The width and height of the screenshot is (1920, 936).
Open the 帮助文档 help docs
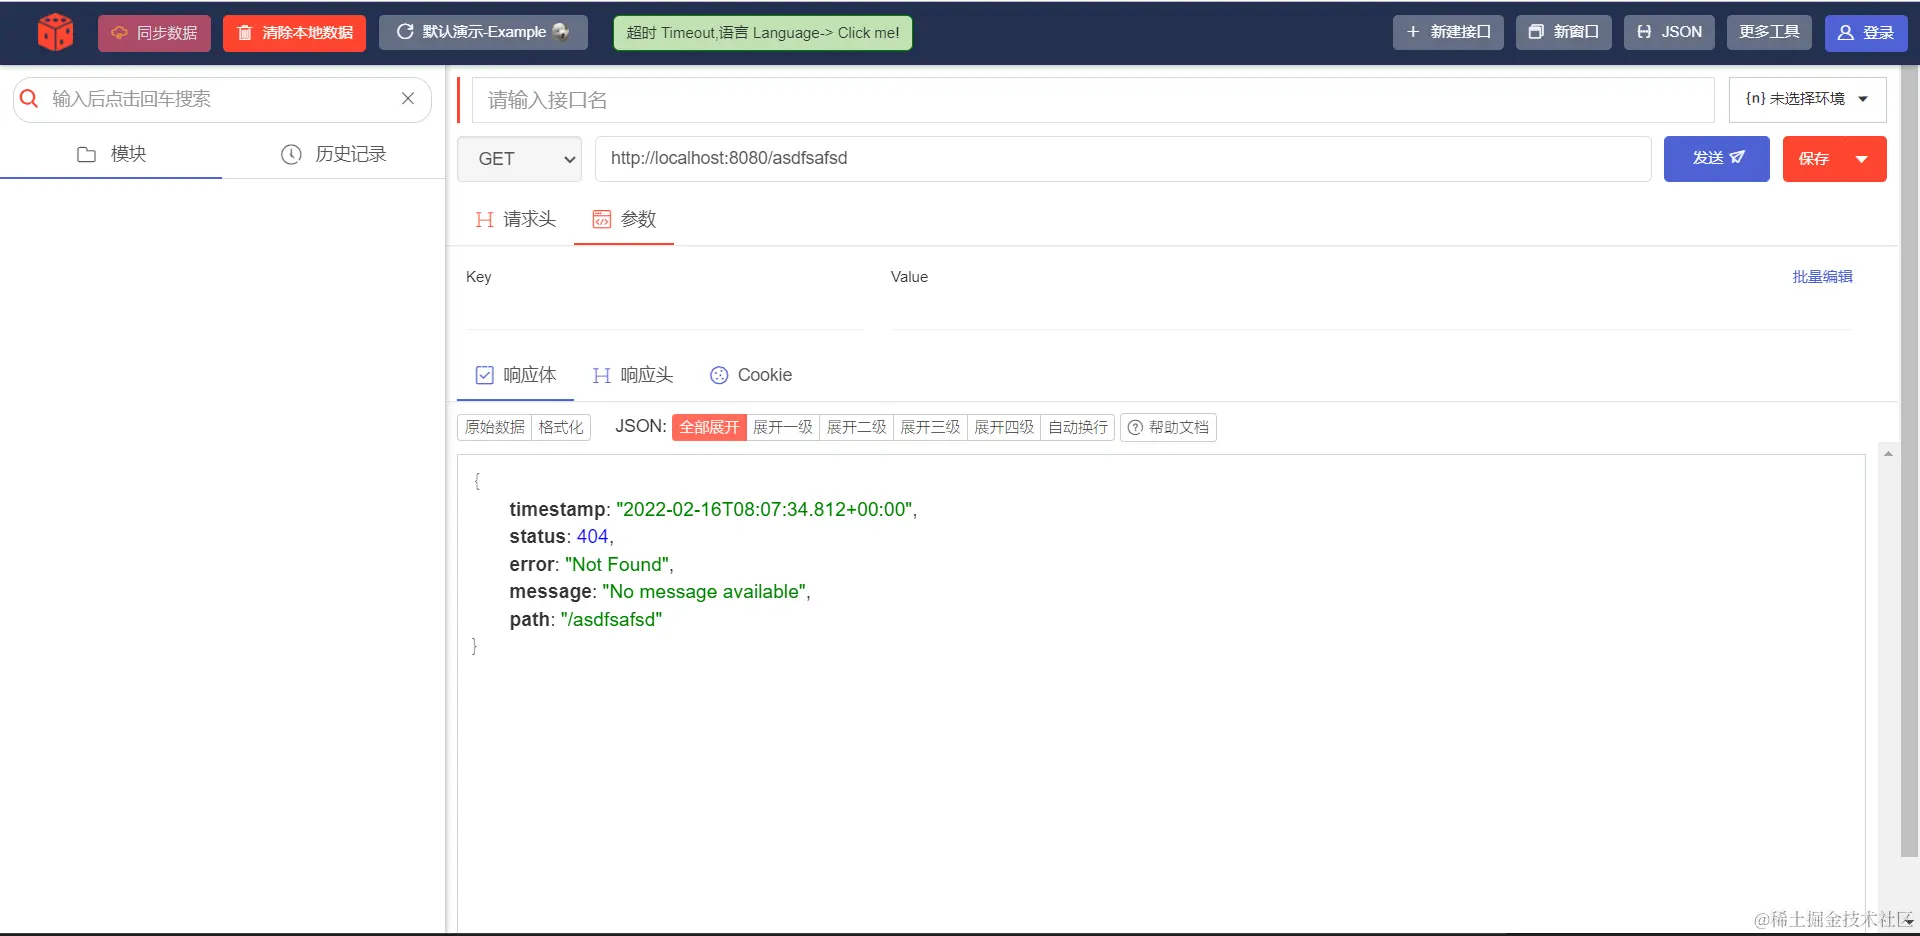tap(1168, 427)
